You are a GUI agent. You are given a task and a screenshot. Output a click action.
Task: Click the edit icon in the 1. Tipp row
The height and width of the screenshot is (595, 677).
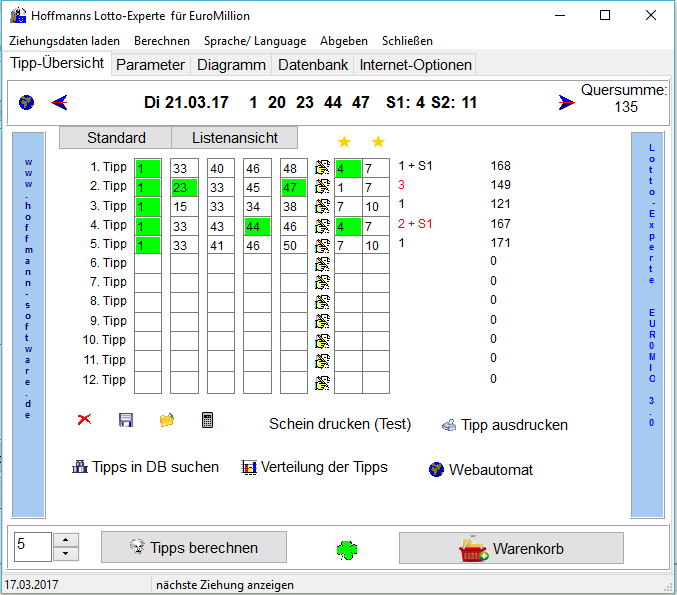(x=322, y=168)
